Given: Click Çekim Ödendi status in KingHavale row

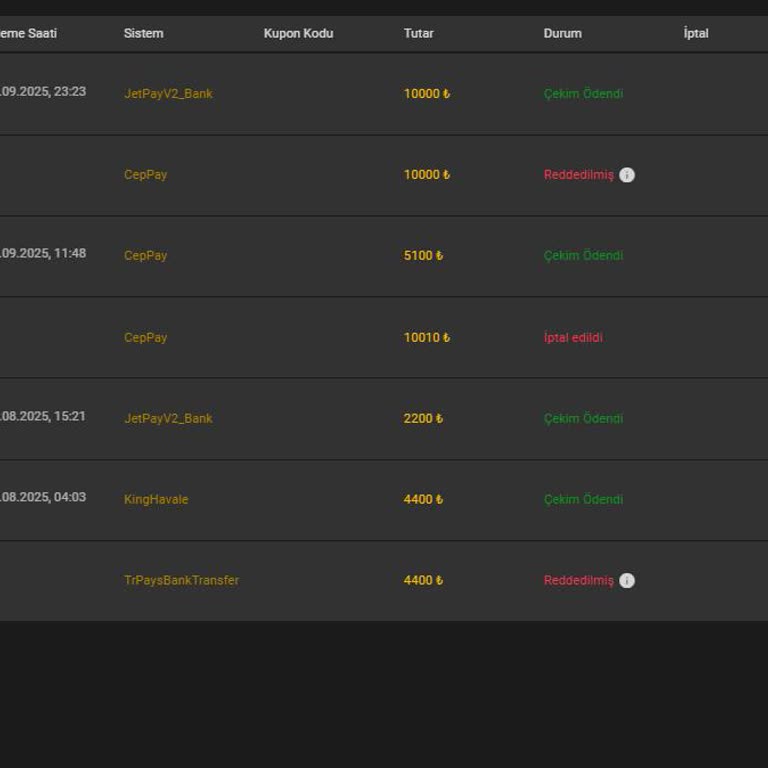Looking at the screenshot, I should [x=583, y=499].
